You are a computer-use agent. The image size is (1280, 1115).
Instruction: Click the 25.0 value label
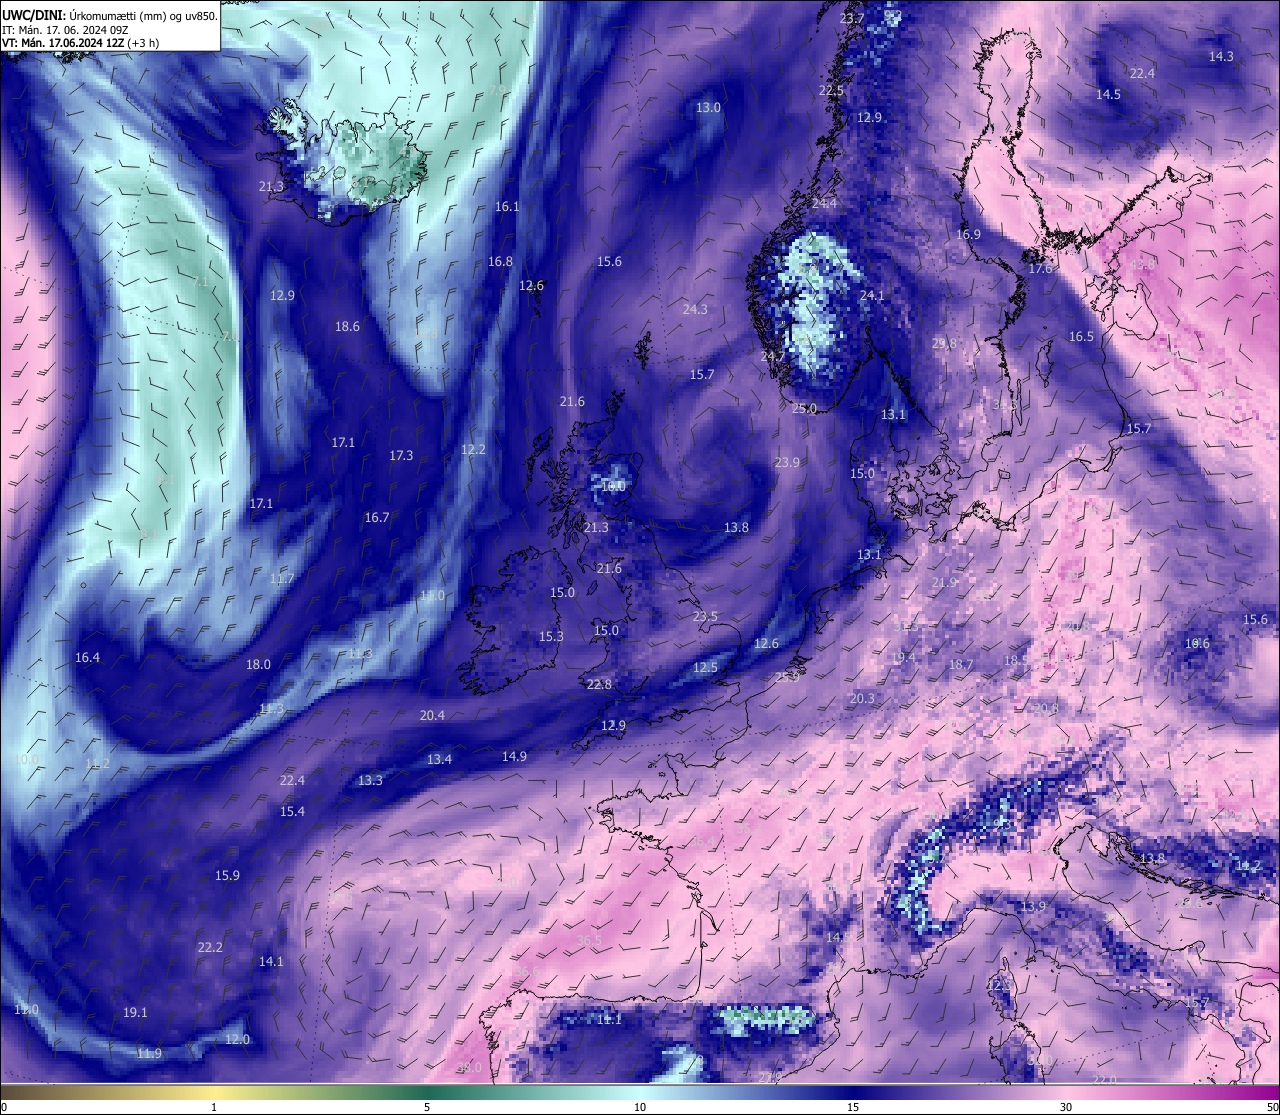pos(804,408)
